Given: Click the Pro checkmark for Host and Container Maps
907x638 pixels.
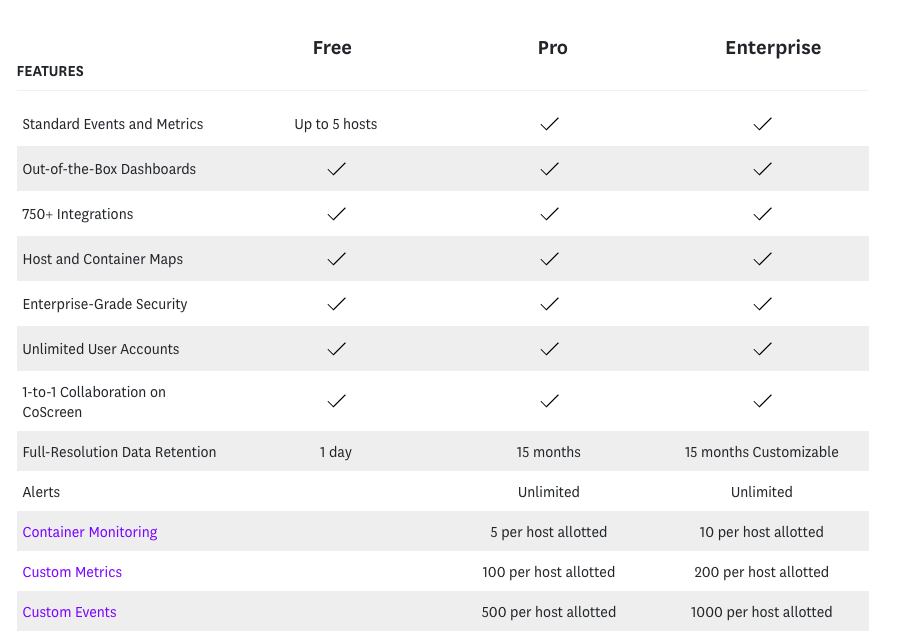Looking at the screenshot, I should click(x=550, y=259).
